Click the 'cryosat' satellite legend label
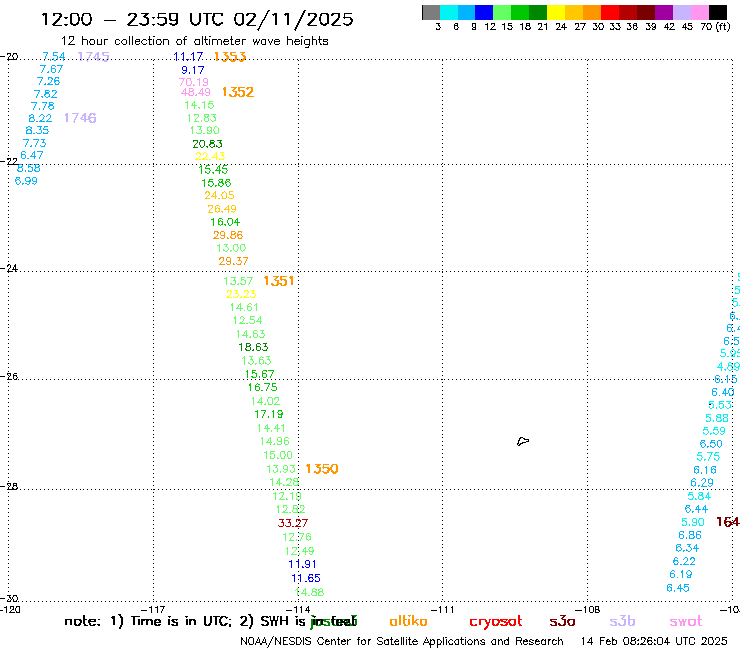This screenshot has width=740, height=650. coord(496,622)
